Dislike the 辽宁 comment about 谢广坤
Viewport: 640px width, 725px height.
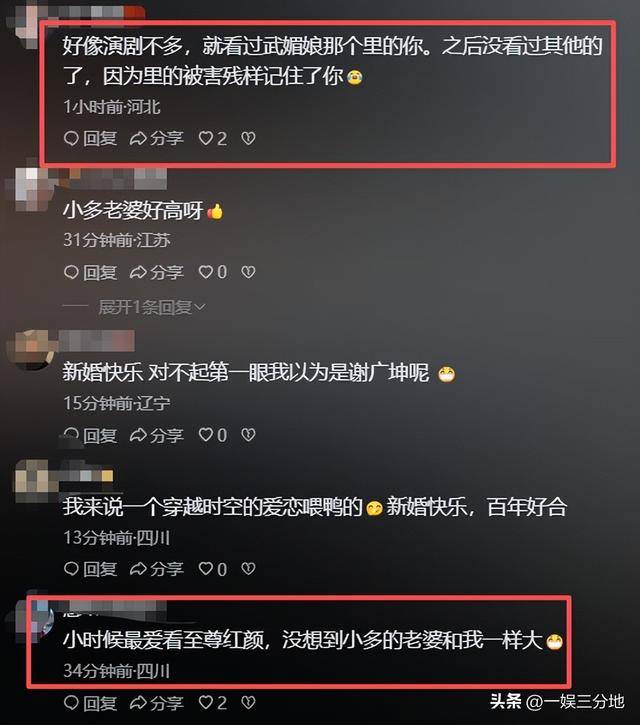coord(248,435)
